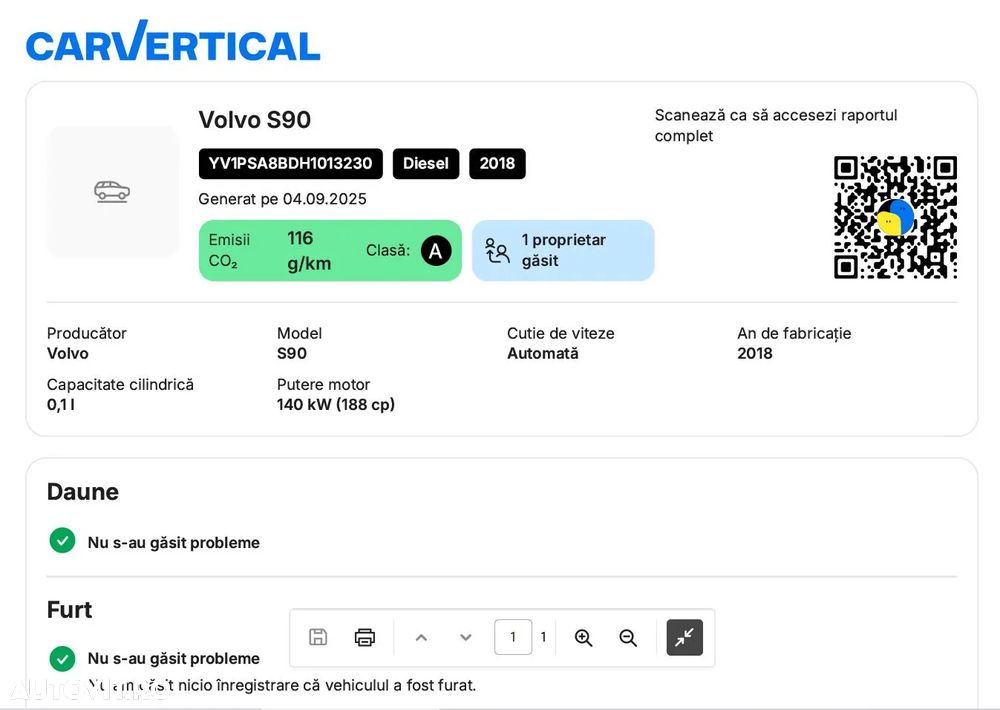
Task: Click the carVertical logo
Action: [x=173, y=43]
